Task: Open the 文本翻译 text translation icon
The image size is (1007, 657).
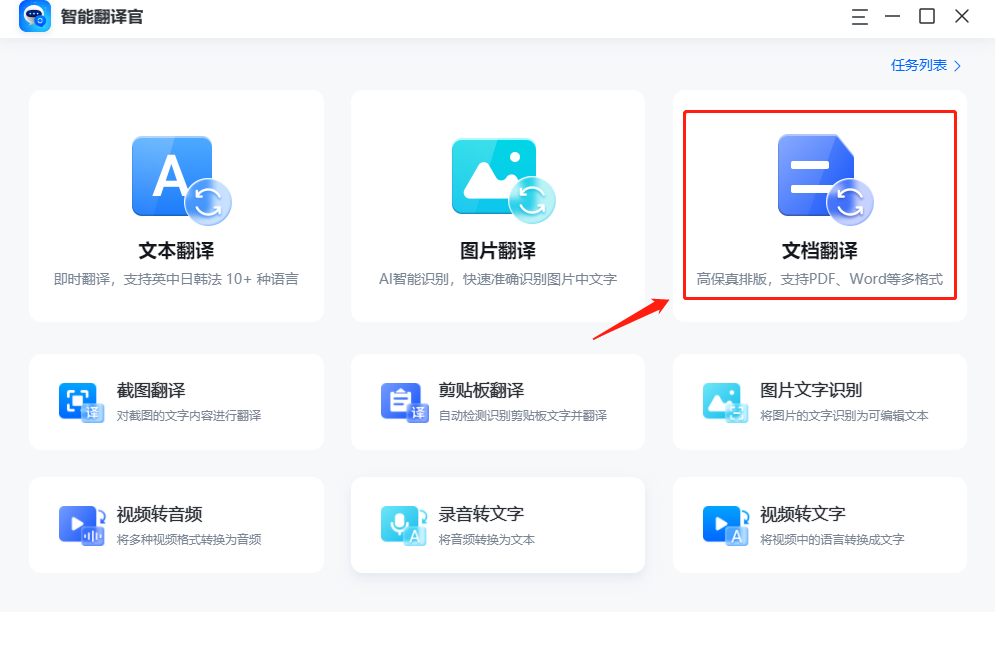Action: 181,180
